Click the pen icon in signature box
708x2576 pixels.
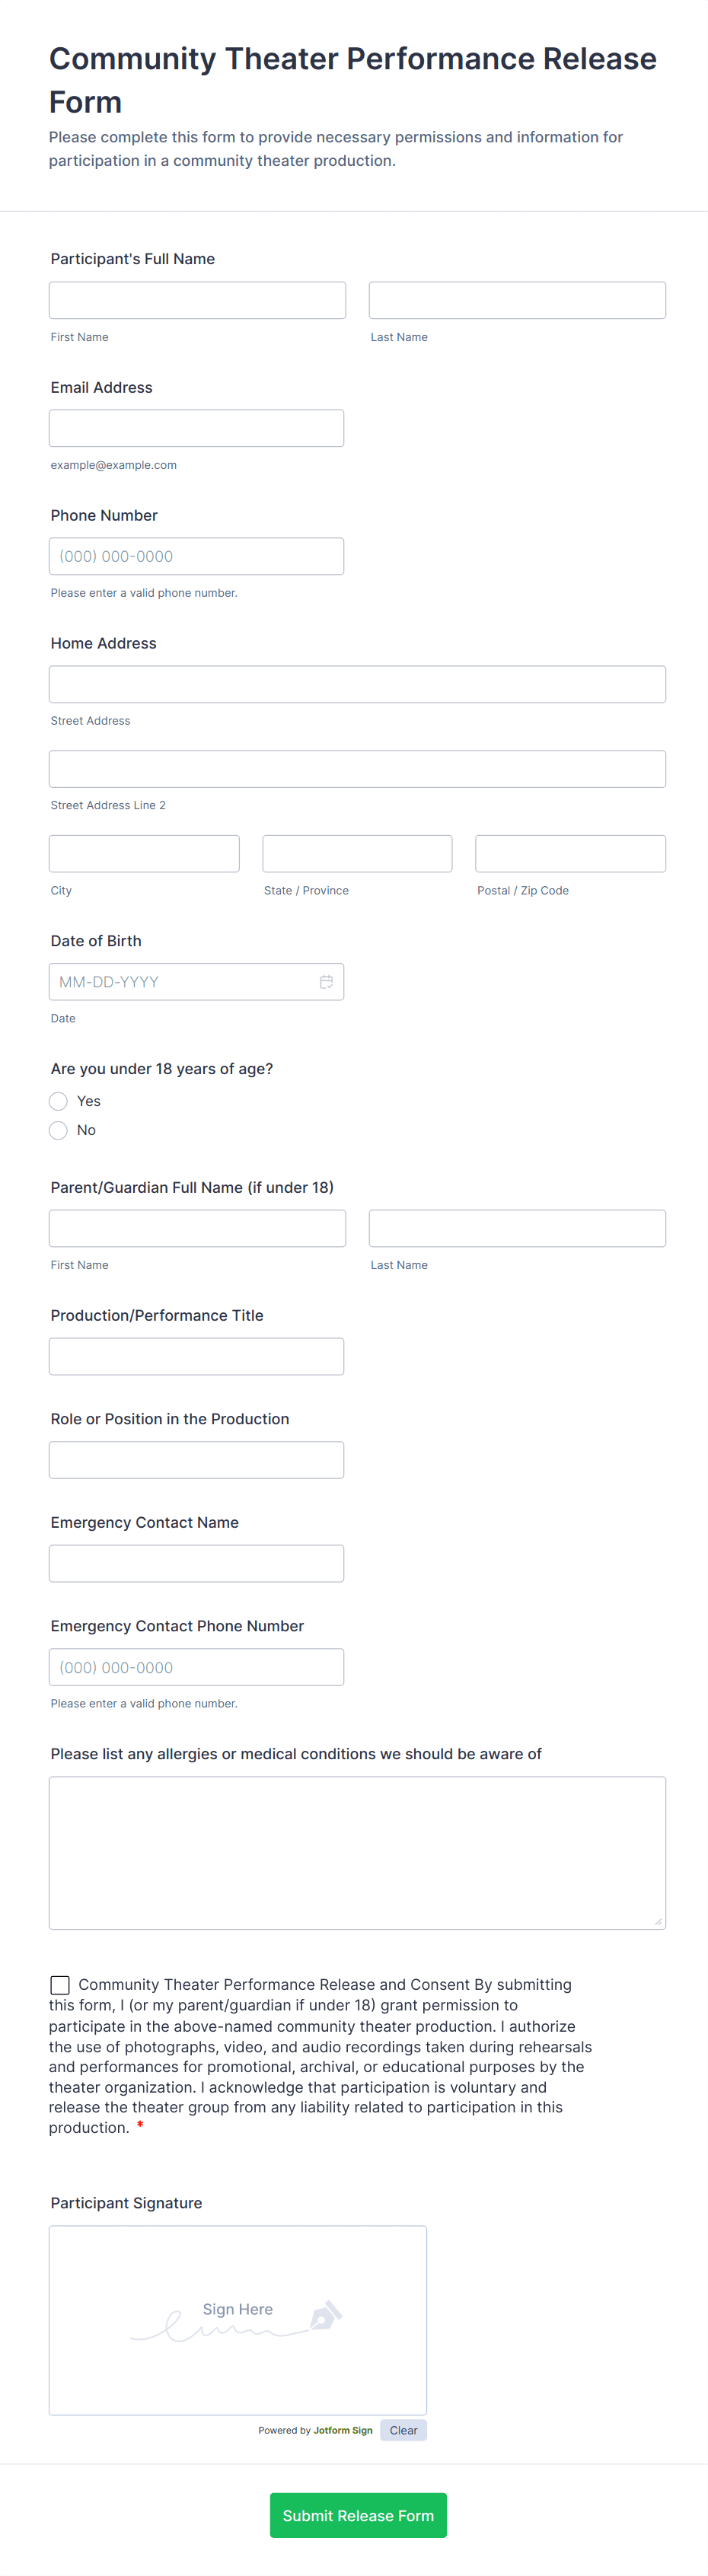coord(326,2314)
